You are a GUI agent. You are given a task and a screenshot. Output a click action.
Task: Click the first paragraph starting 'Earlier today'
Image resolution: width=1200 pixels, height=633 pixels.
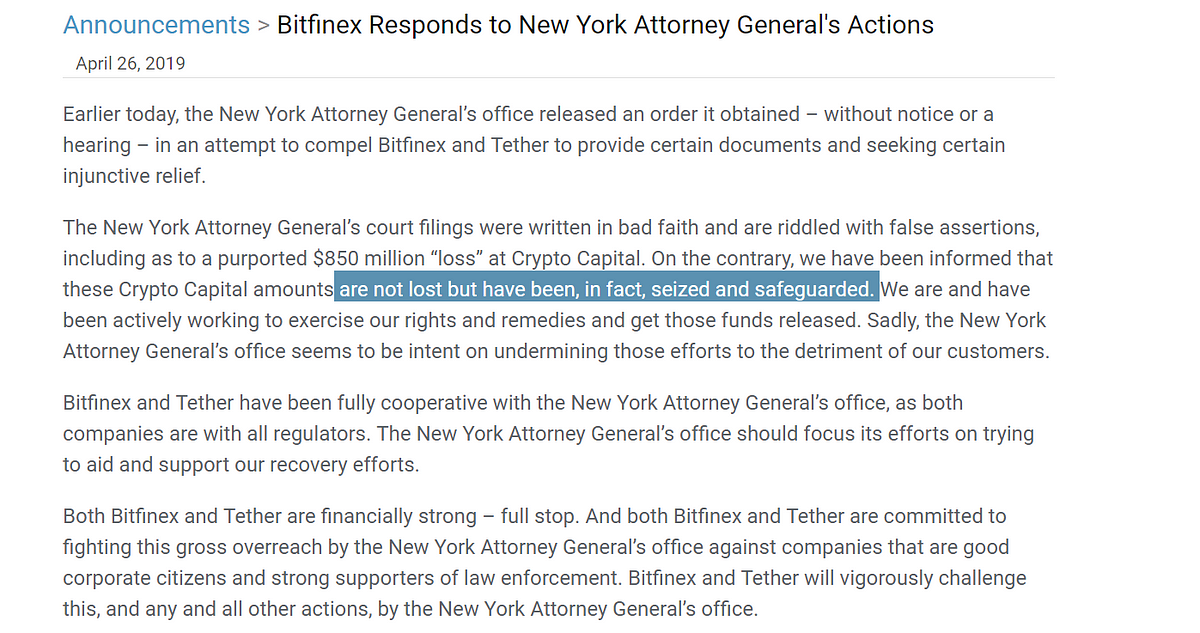point(534,145)
